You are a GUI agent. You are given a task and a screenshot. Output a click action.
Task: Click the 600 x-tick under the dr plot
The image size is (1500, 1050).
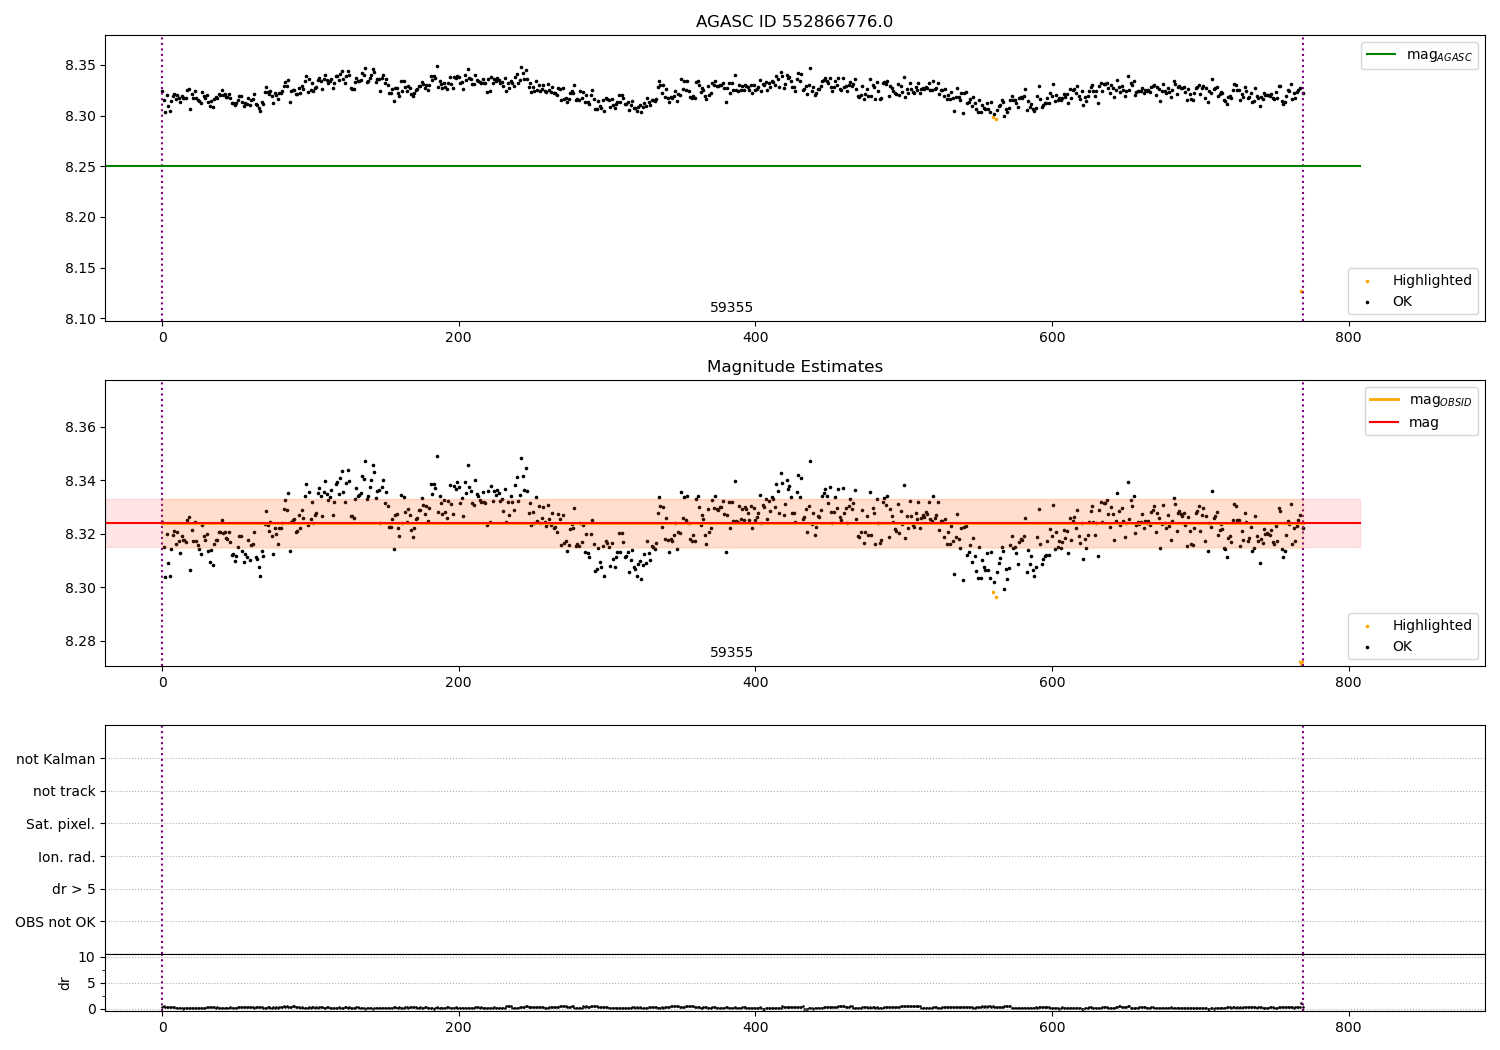click(x=1052, y=1027)
